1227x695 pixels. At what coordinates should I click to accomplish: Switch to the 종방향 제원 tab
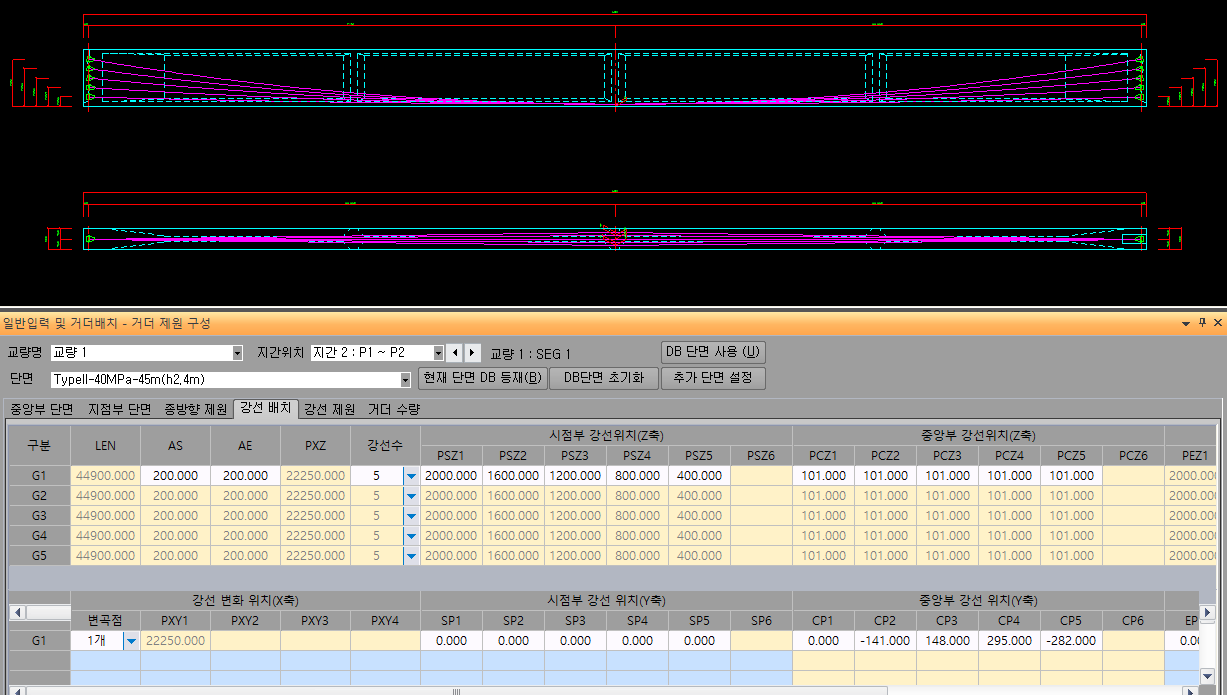click(195, 409)
